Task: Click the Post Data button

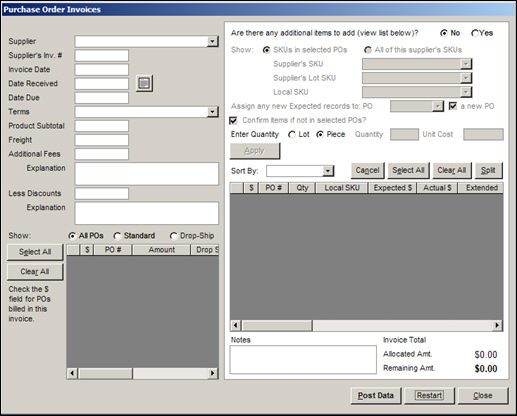Action: point(376,396)
